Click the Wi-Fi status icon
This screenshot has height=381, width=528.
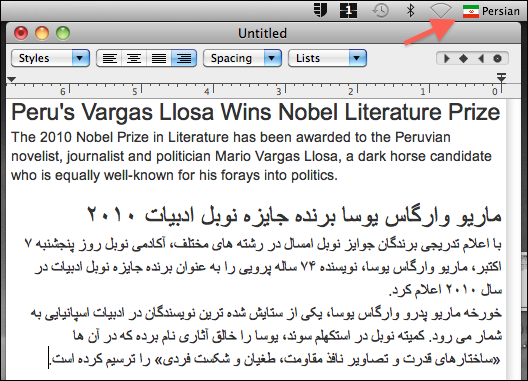coord(440,11)
